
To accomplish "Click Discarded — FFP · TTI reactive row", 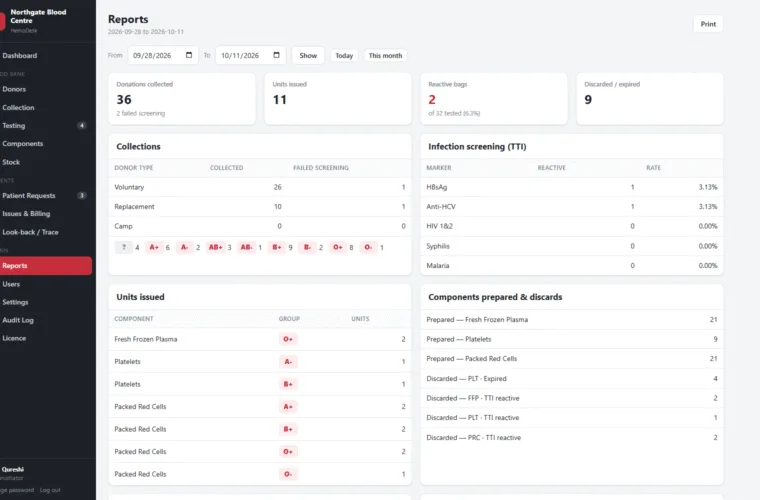I will (x=571, y=398).
